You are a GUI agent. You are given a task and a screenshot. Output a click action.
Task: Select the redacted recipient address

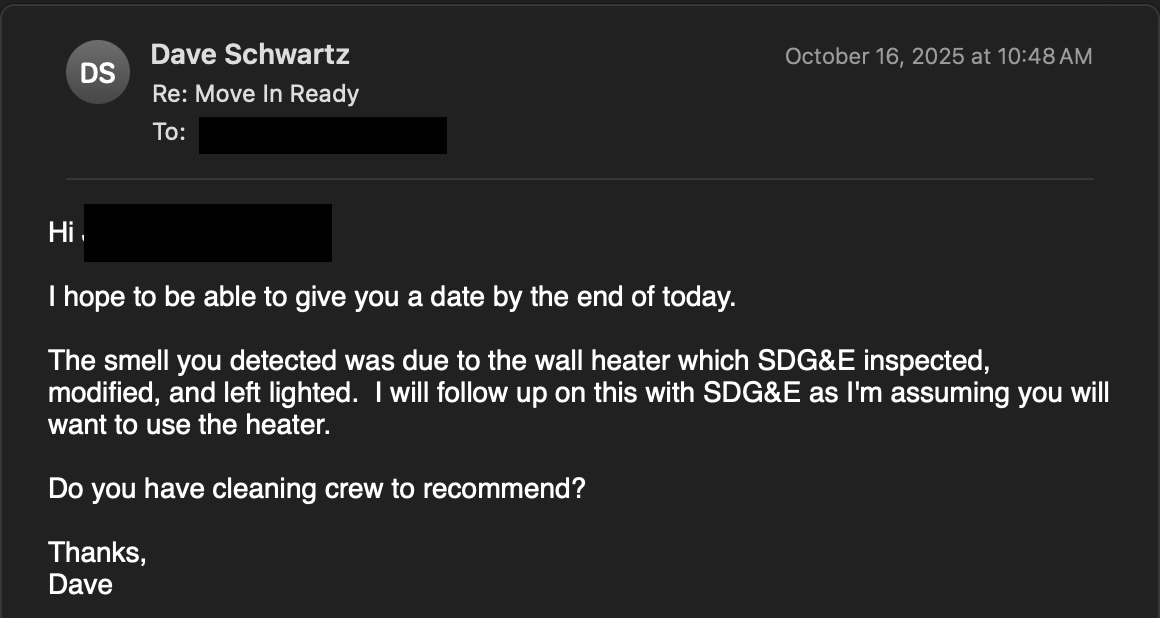point(322,133)
